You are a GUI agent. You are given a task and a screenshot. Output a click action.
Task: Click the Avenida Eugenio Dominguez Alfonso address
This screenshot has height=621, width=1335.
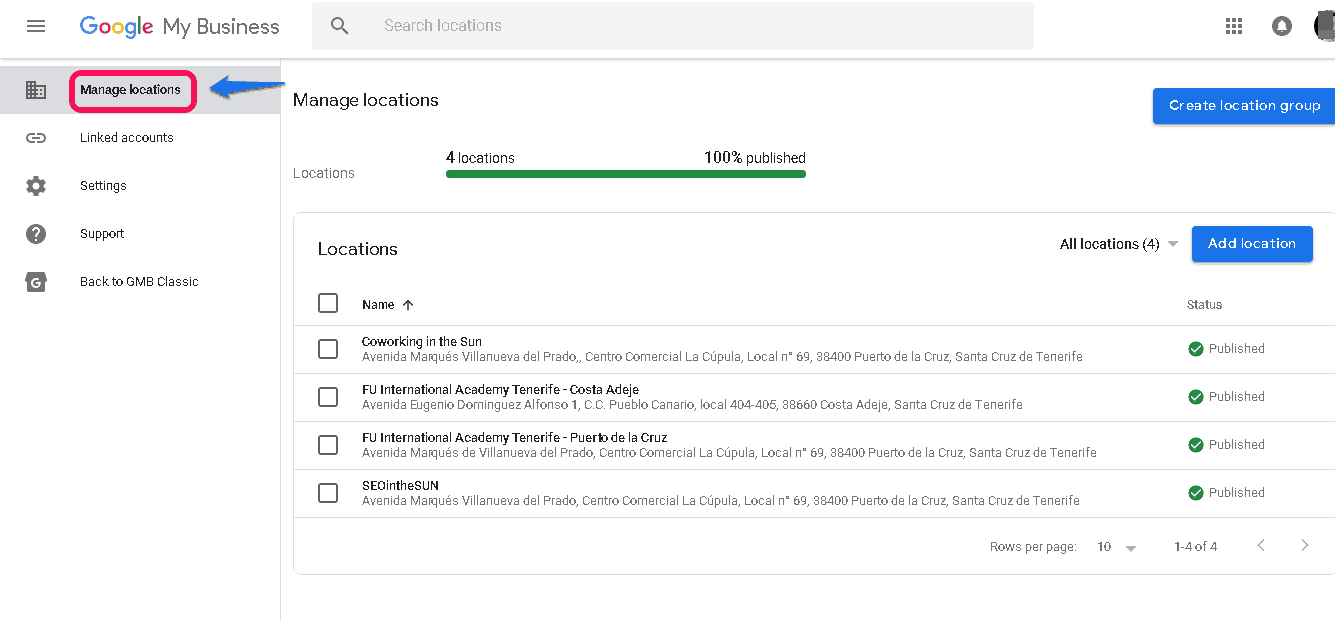[692, 405]
